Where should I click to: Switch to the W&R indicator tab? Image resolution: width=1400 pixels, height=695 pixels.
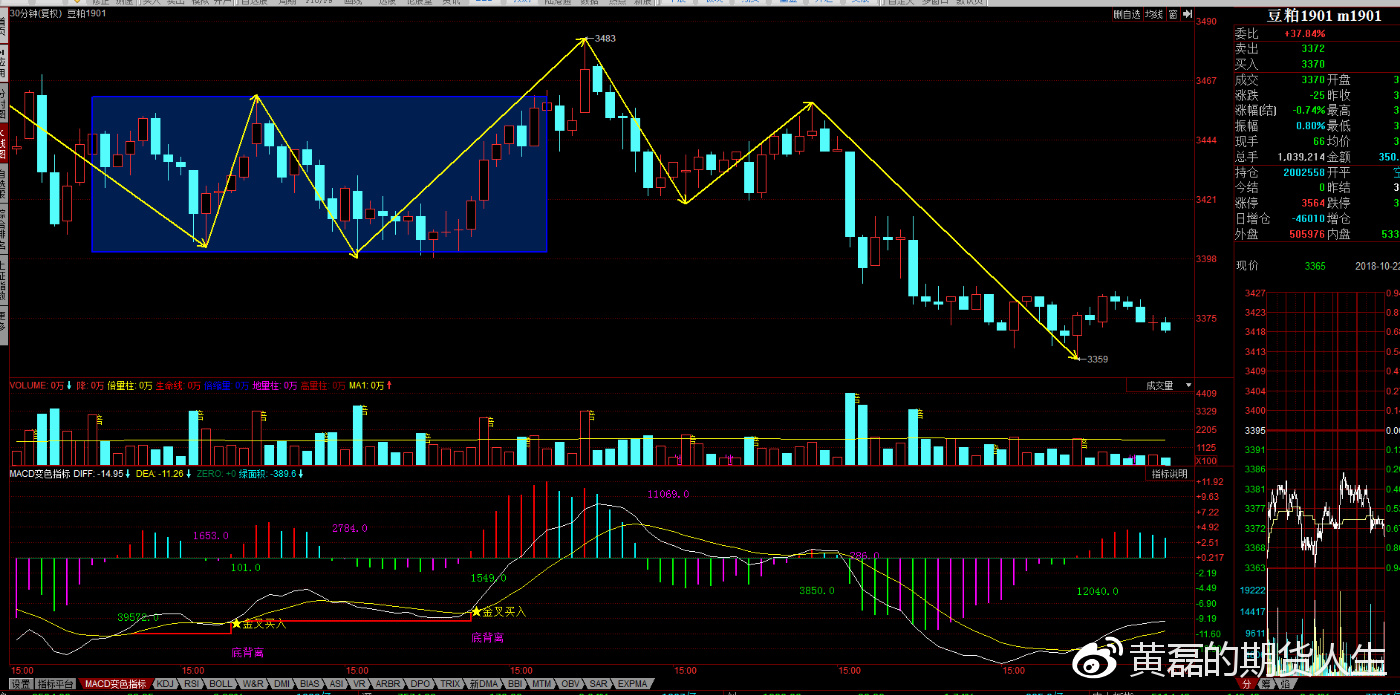pyautogui.click(x=253, y=685)
